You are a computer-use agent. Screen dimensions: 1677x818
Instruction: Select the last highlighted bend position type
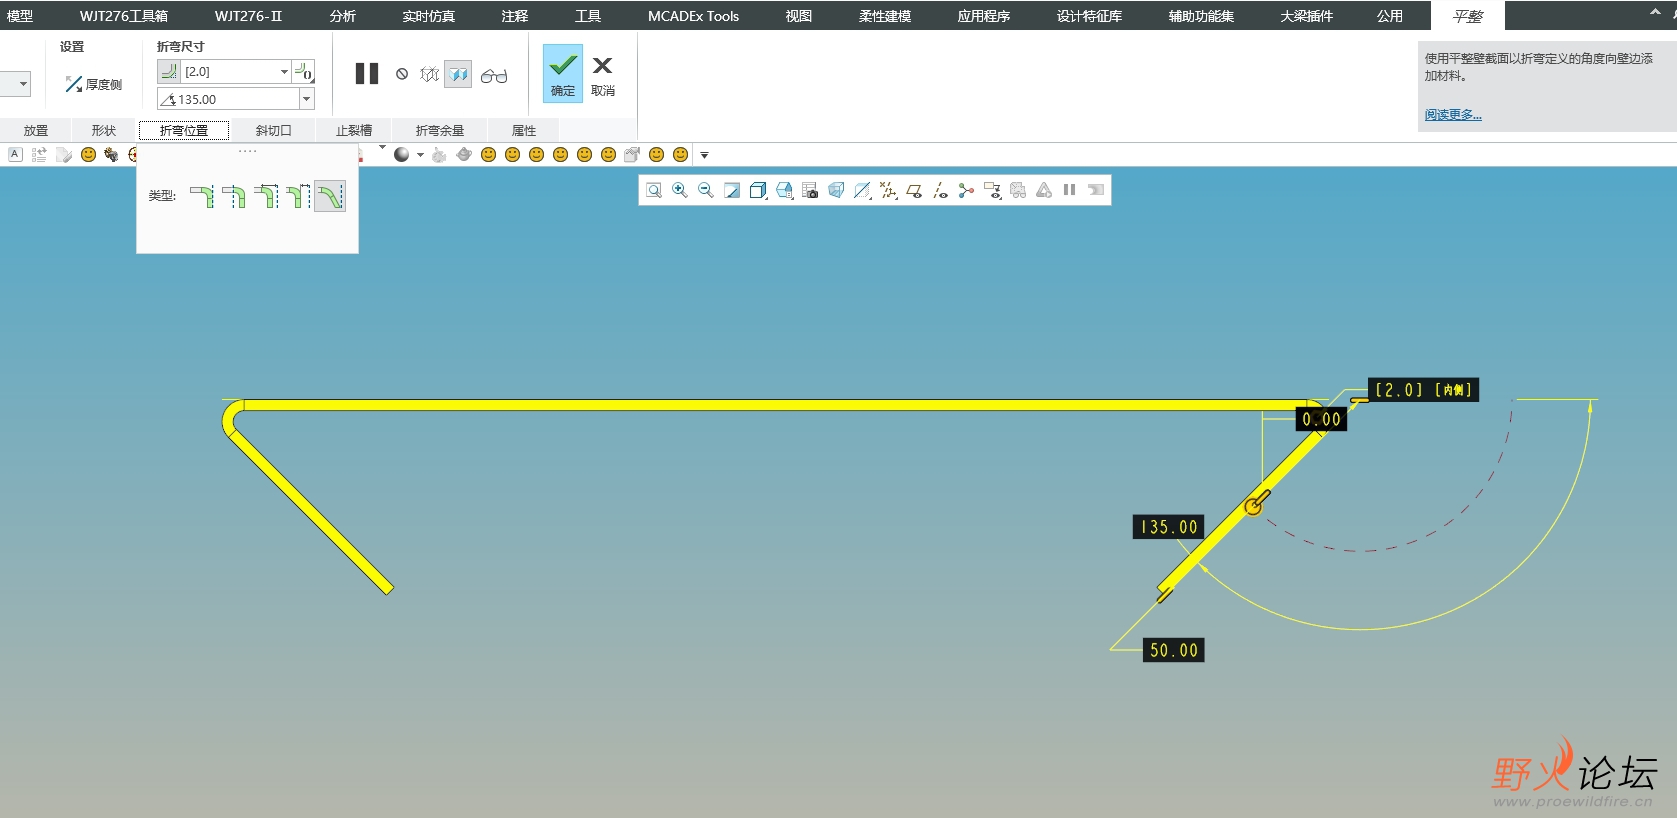(x=330, y=196)
